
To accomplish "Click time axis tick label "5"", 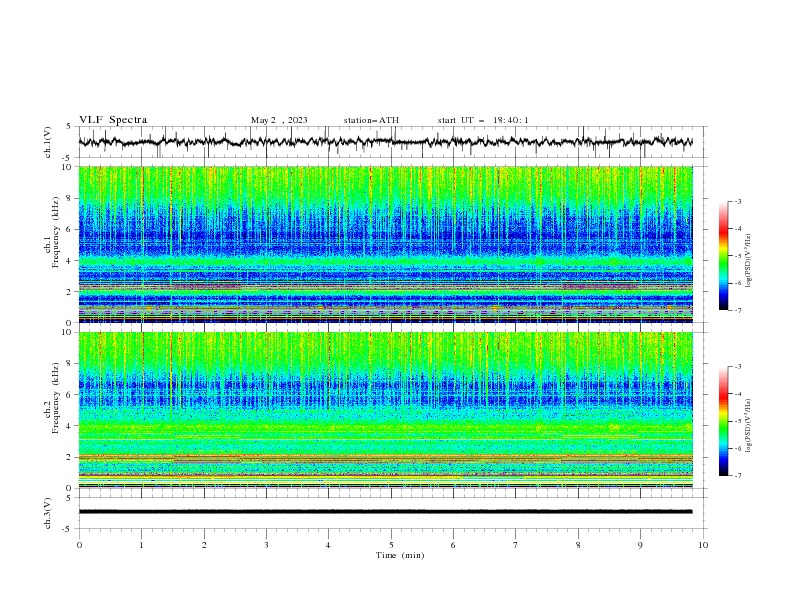I will pos(391,545).
